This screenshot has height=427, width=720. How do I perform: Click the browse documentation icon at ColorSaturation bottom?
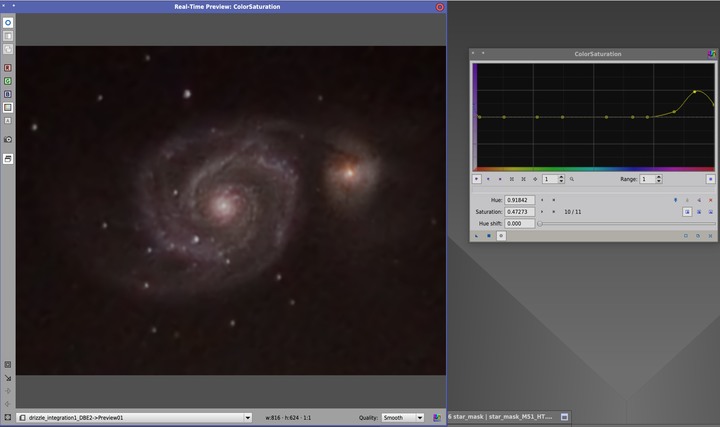[686, 236]
